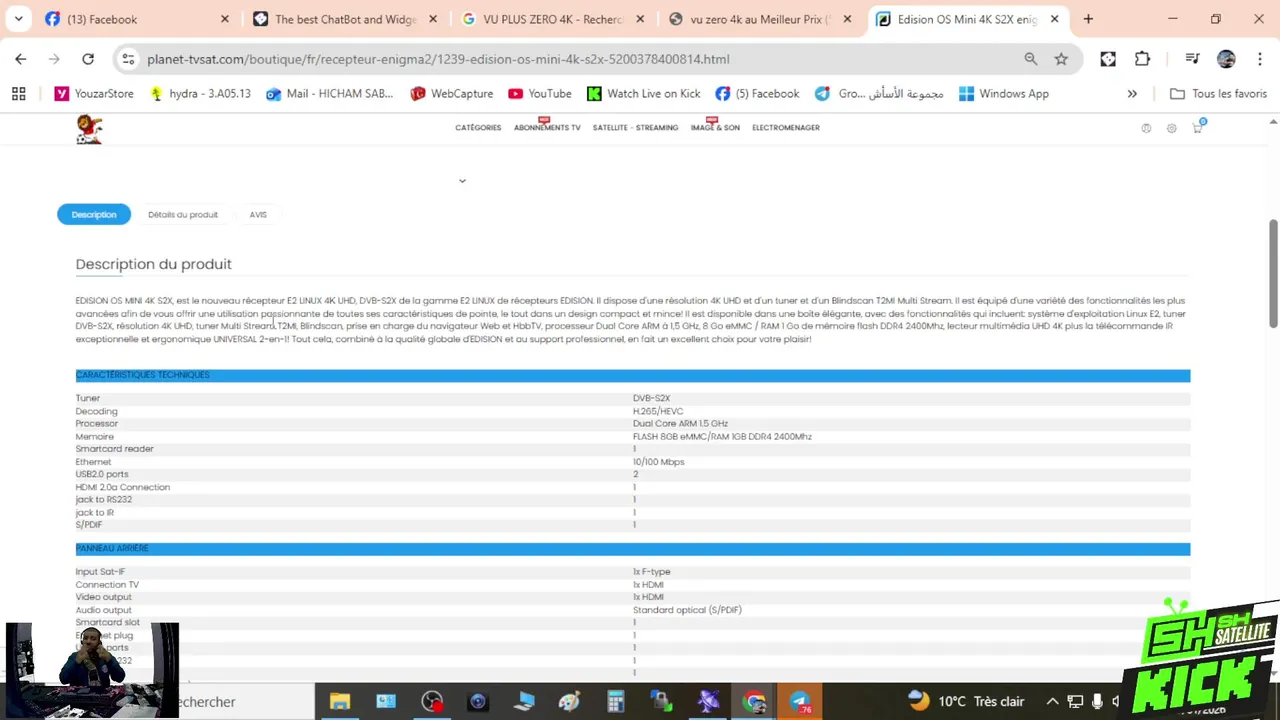Image resolution: width=1280 pixels, height=720 pixels.
Task: Switch to VU PLUS ZERO 4K search tab
Action: pos(552,19)
